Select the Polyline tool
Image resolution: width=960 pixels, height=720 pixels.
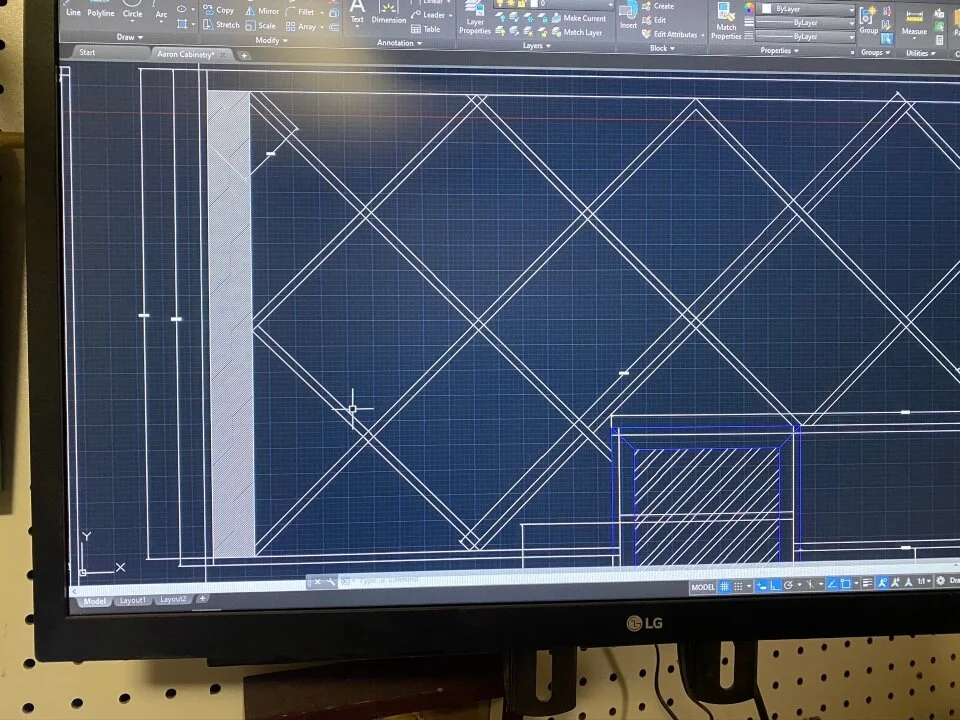coord(100,9)
